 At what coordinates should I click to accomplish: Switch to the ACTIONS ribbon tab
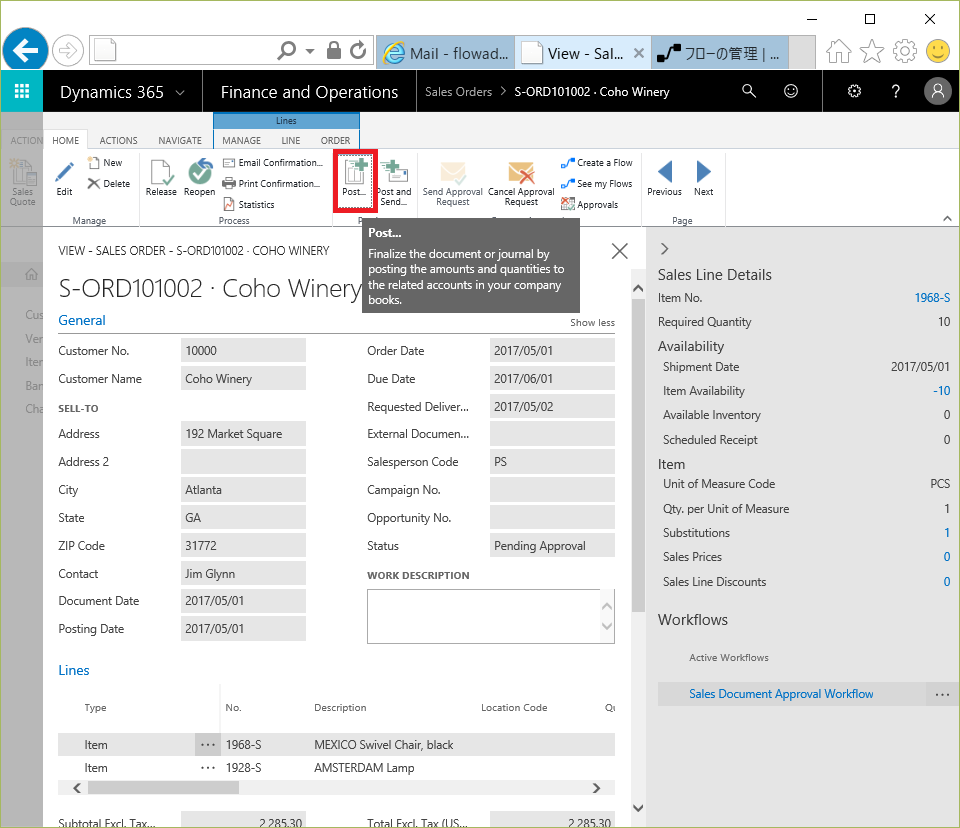(119, 140)
